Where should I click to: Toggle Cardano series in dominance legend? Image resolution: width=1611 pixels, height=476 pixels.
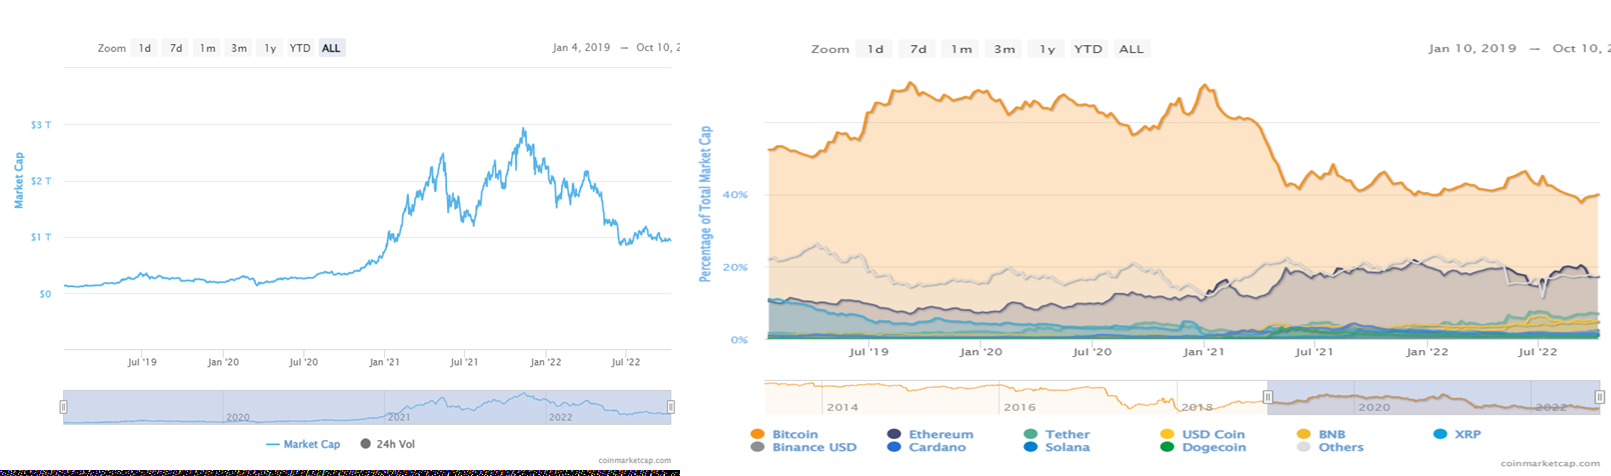click(926, 447)
